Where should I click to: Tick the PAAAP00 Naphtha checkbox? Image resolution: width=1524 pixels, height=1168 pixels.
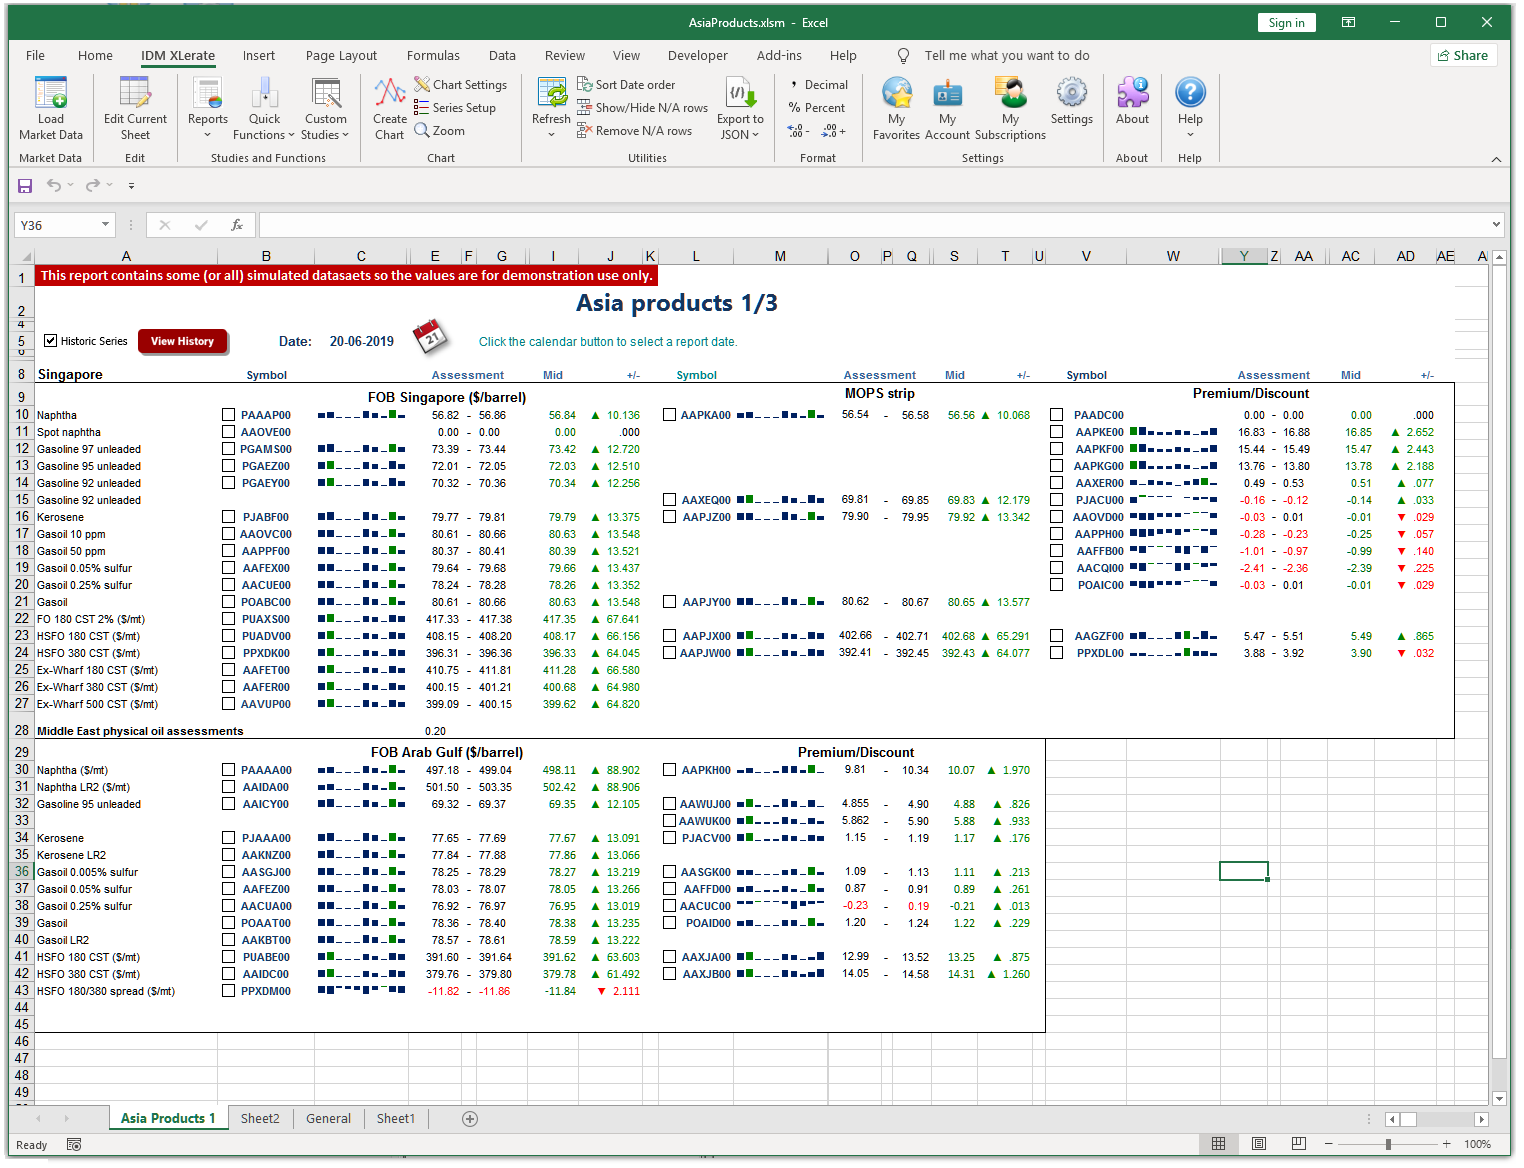point(228,415)
